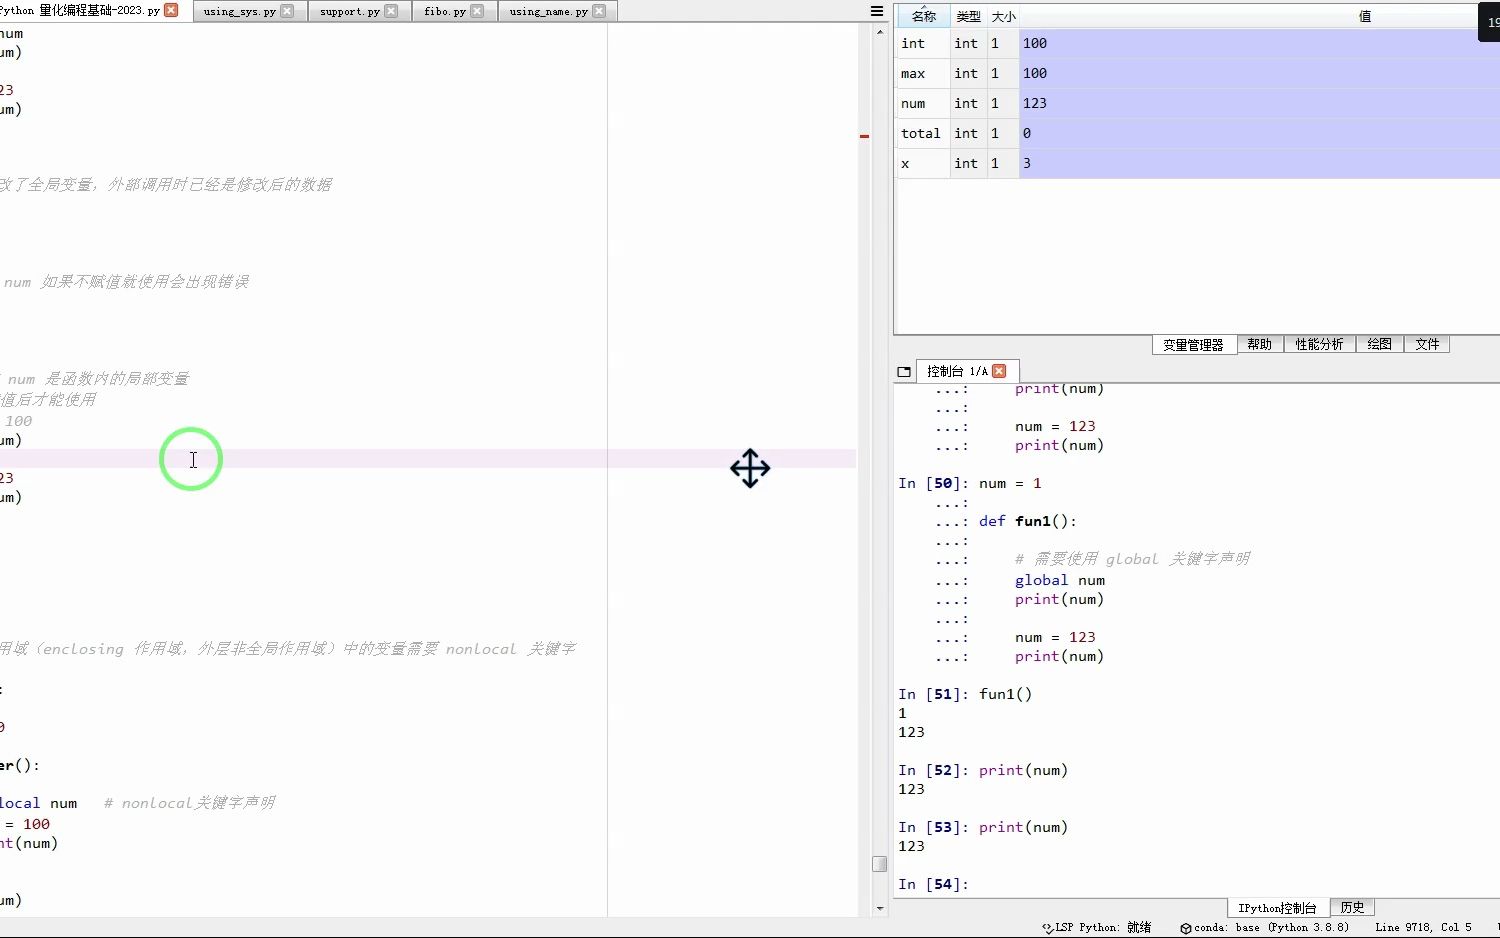Image resolution: width=1500 pixels, height=938 pixels.
Task: Switch to the using_name.py tab
Action: 548,11
